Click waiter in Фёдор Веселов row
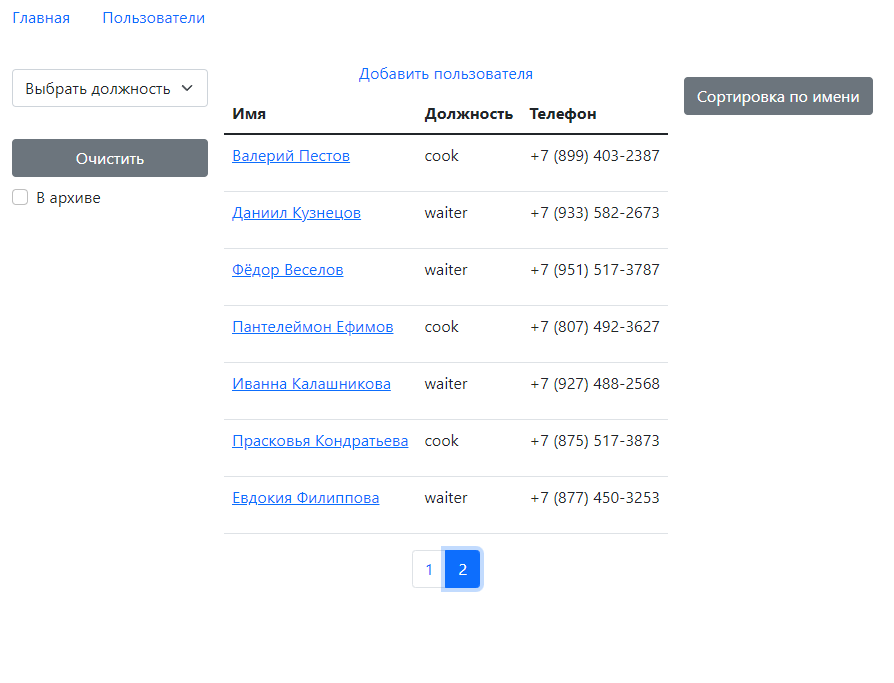The image size is (894, 683). [446, 270]
